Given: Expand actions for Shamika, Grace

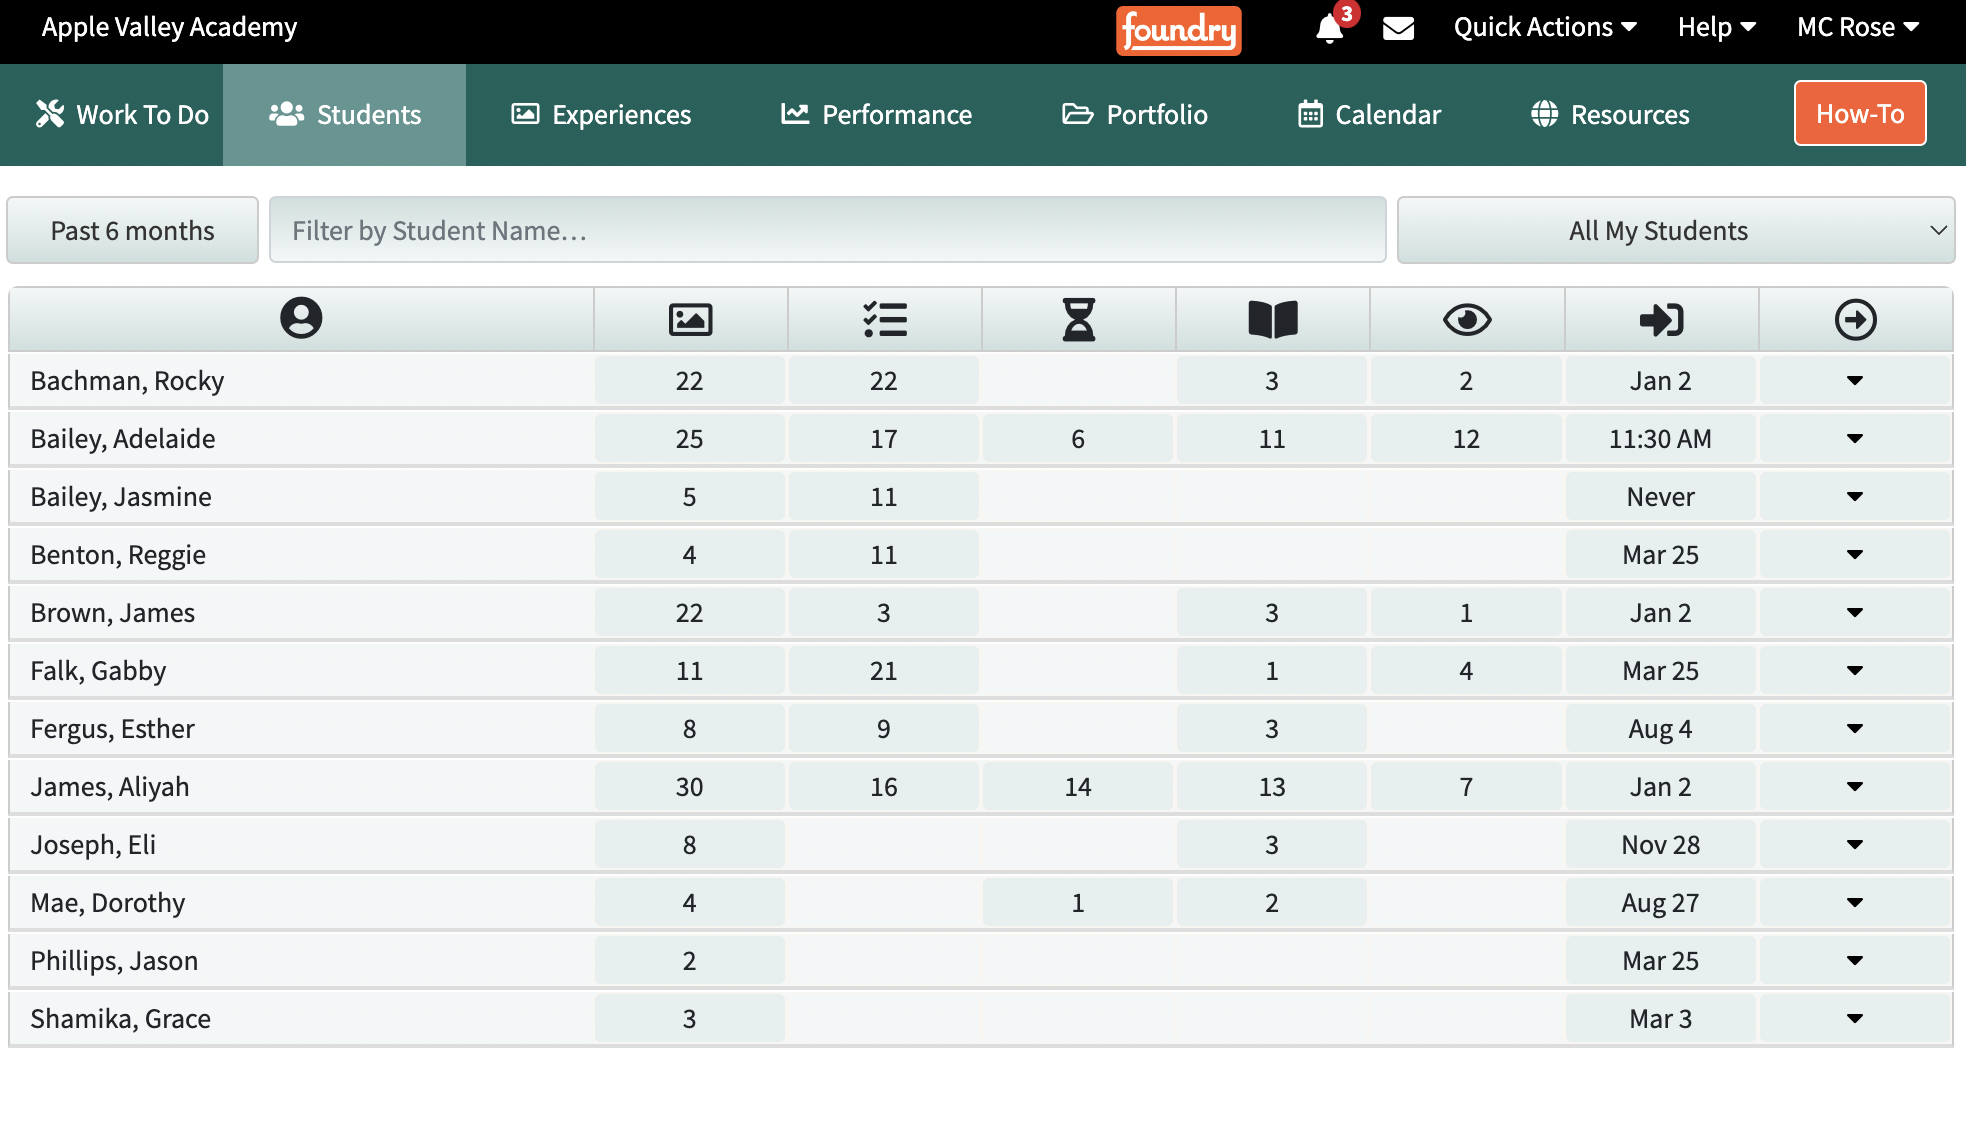Looking at the screenshot, I should pos(1855,1019).
